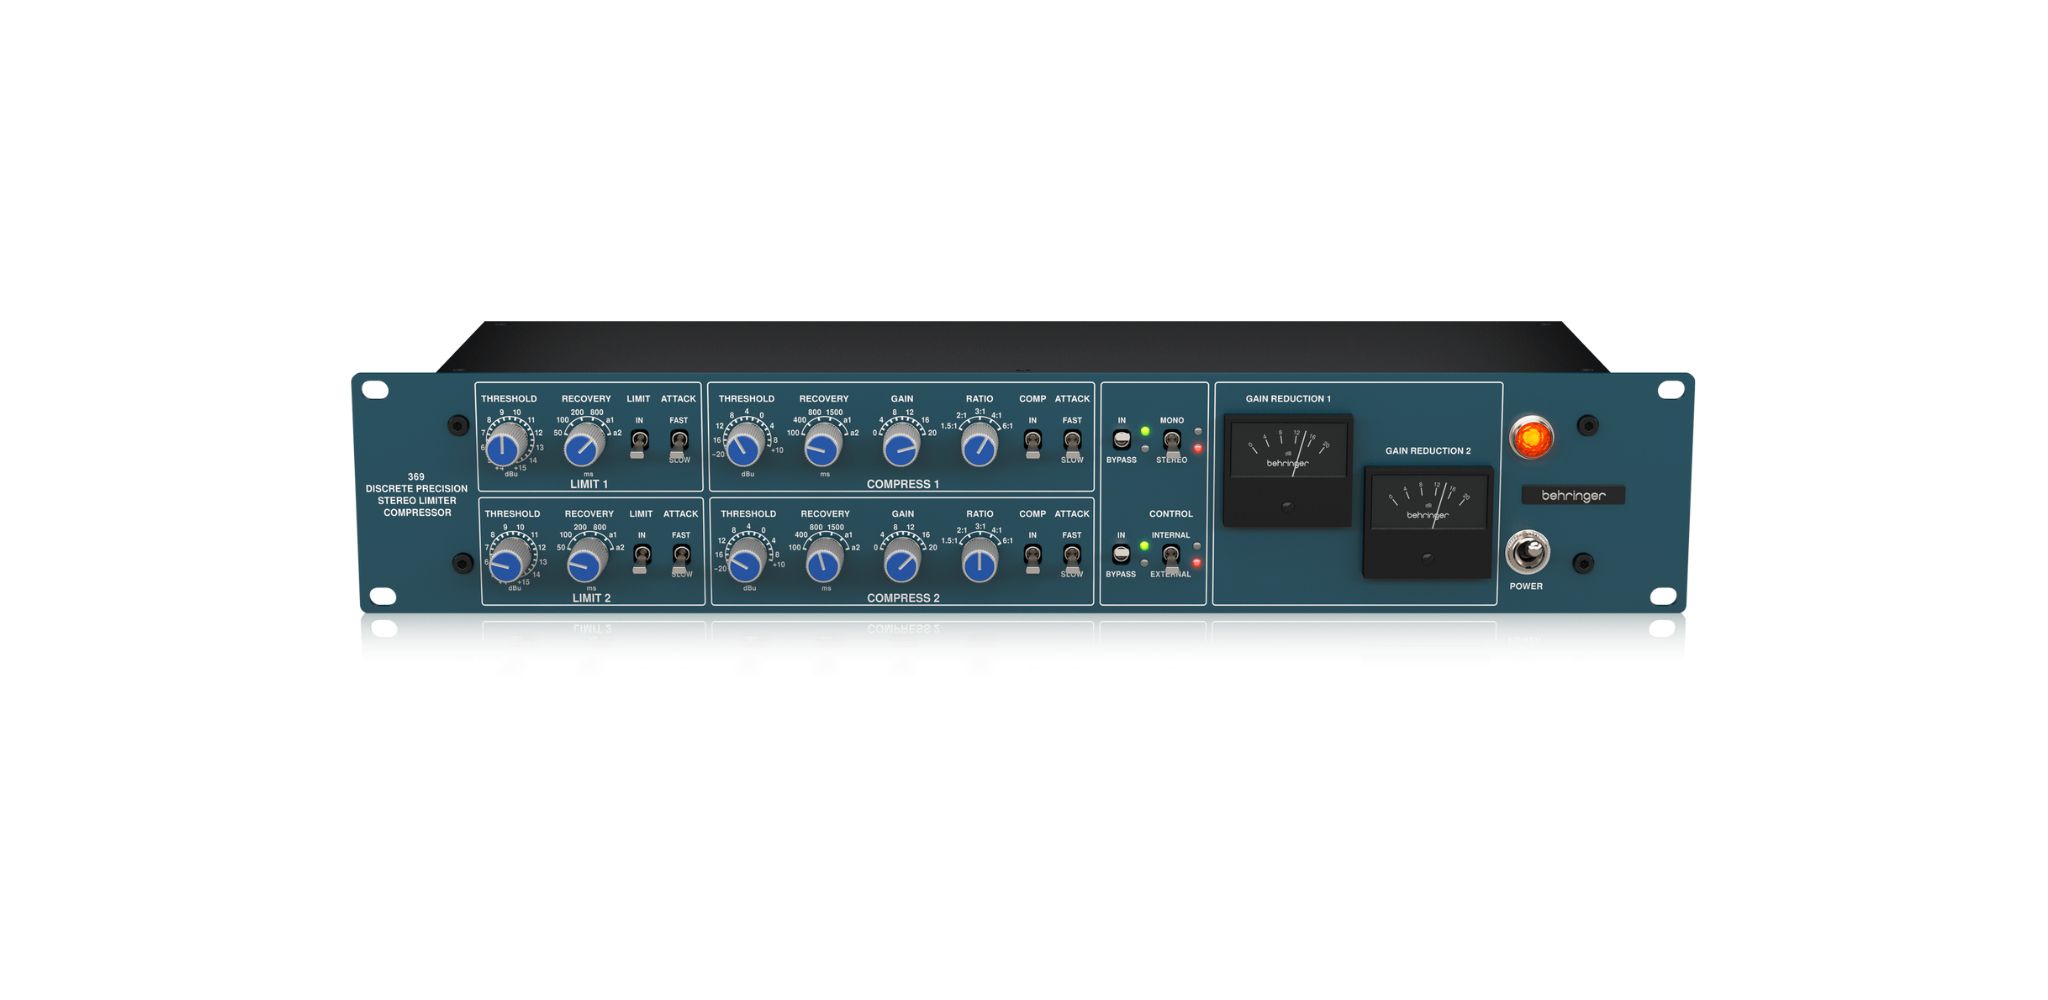The height and width of the screenshot is (1000, 2048).
Task: Toggle the Limit 1 IN switch
Action: 639,442
